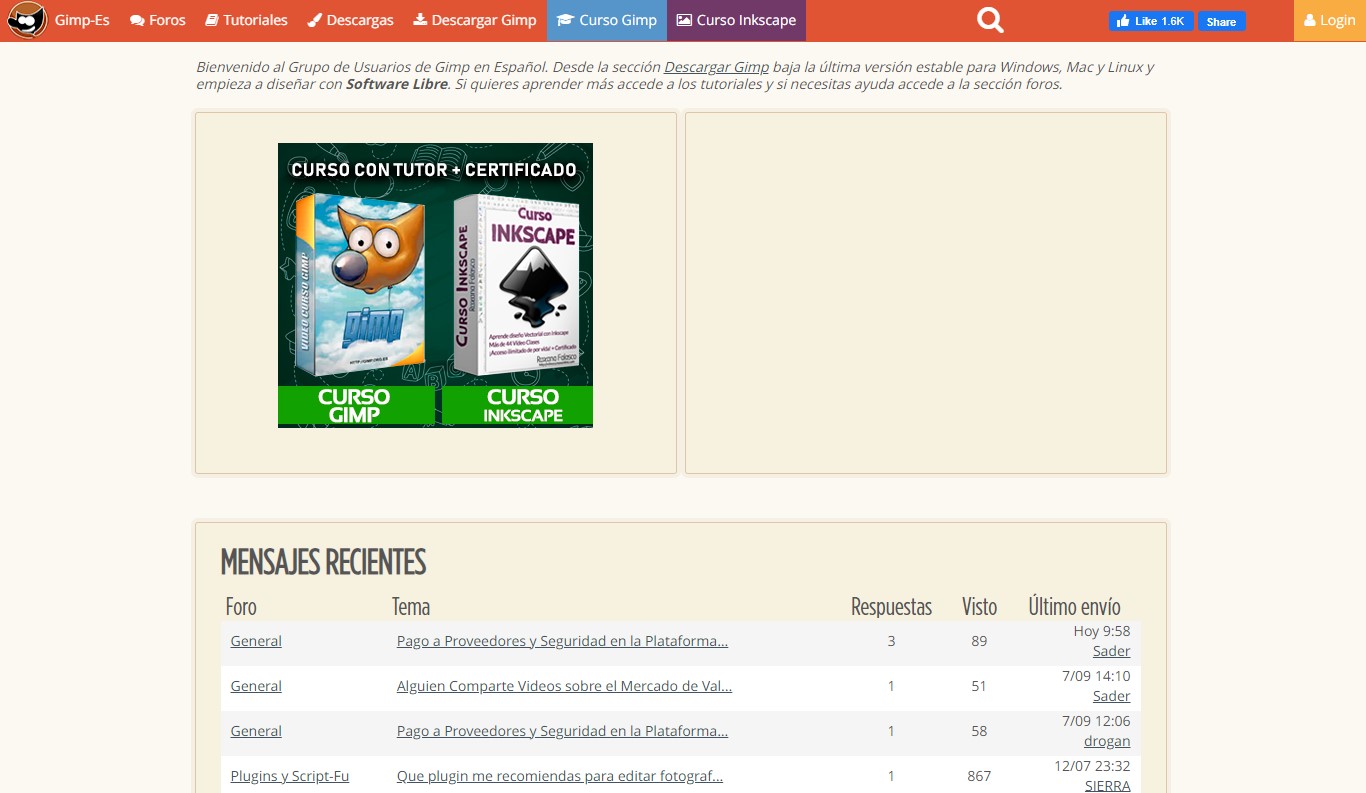1366x793 pixels.
Task: Click the Login button
Action: [1329, 20]
